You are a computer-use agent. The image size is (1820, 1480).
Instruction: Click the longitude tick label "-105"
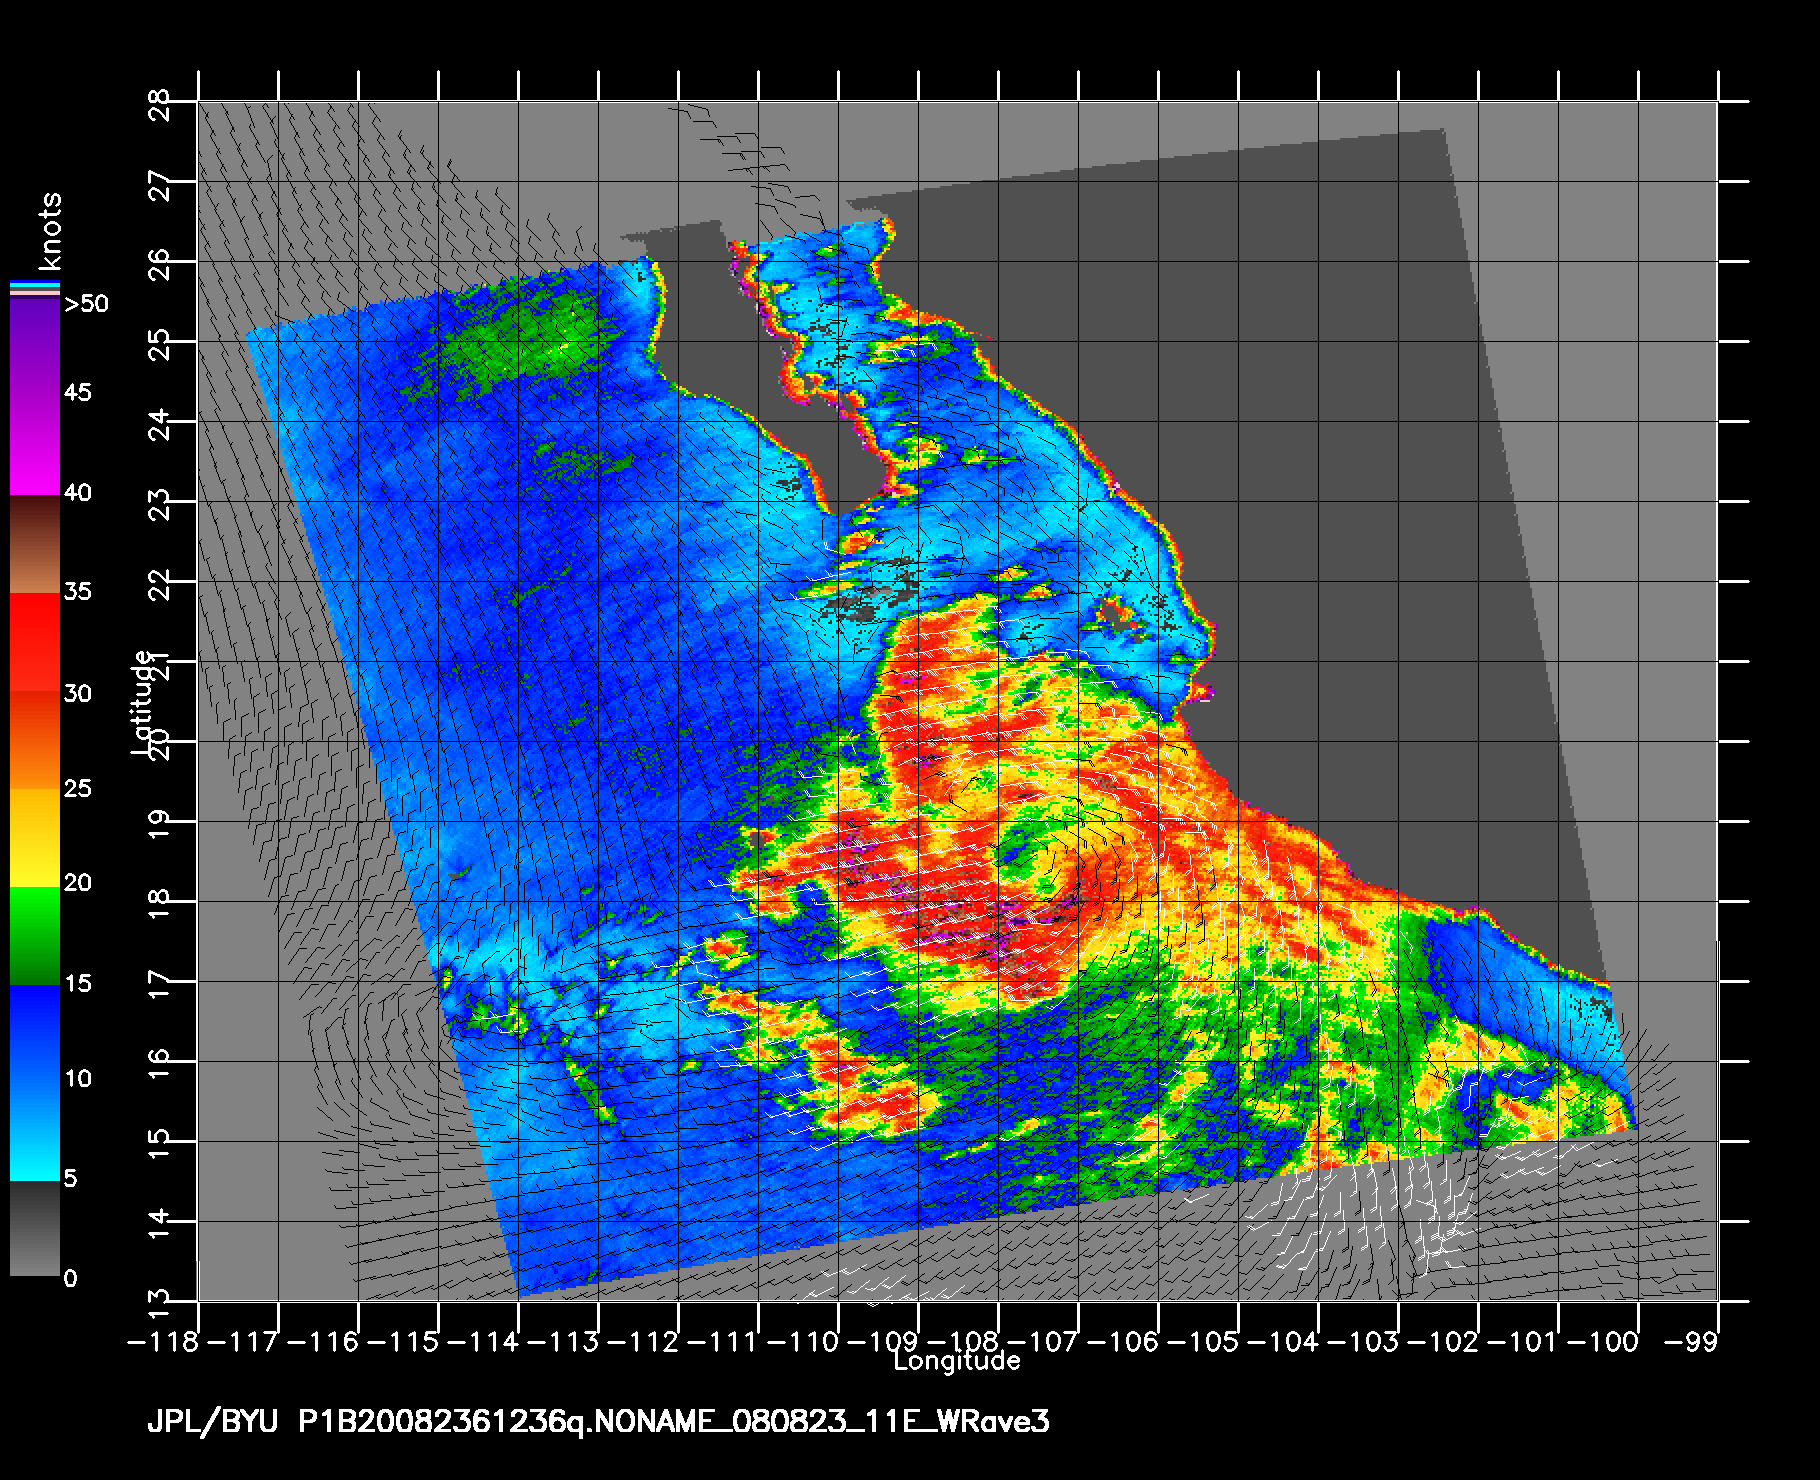coord(1204,1341)
